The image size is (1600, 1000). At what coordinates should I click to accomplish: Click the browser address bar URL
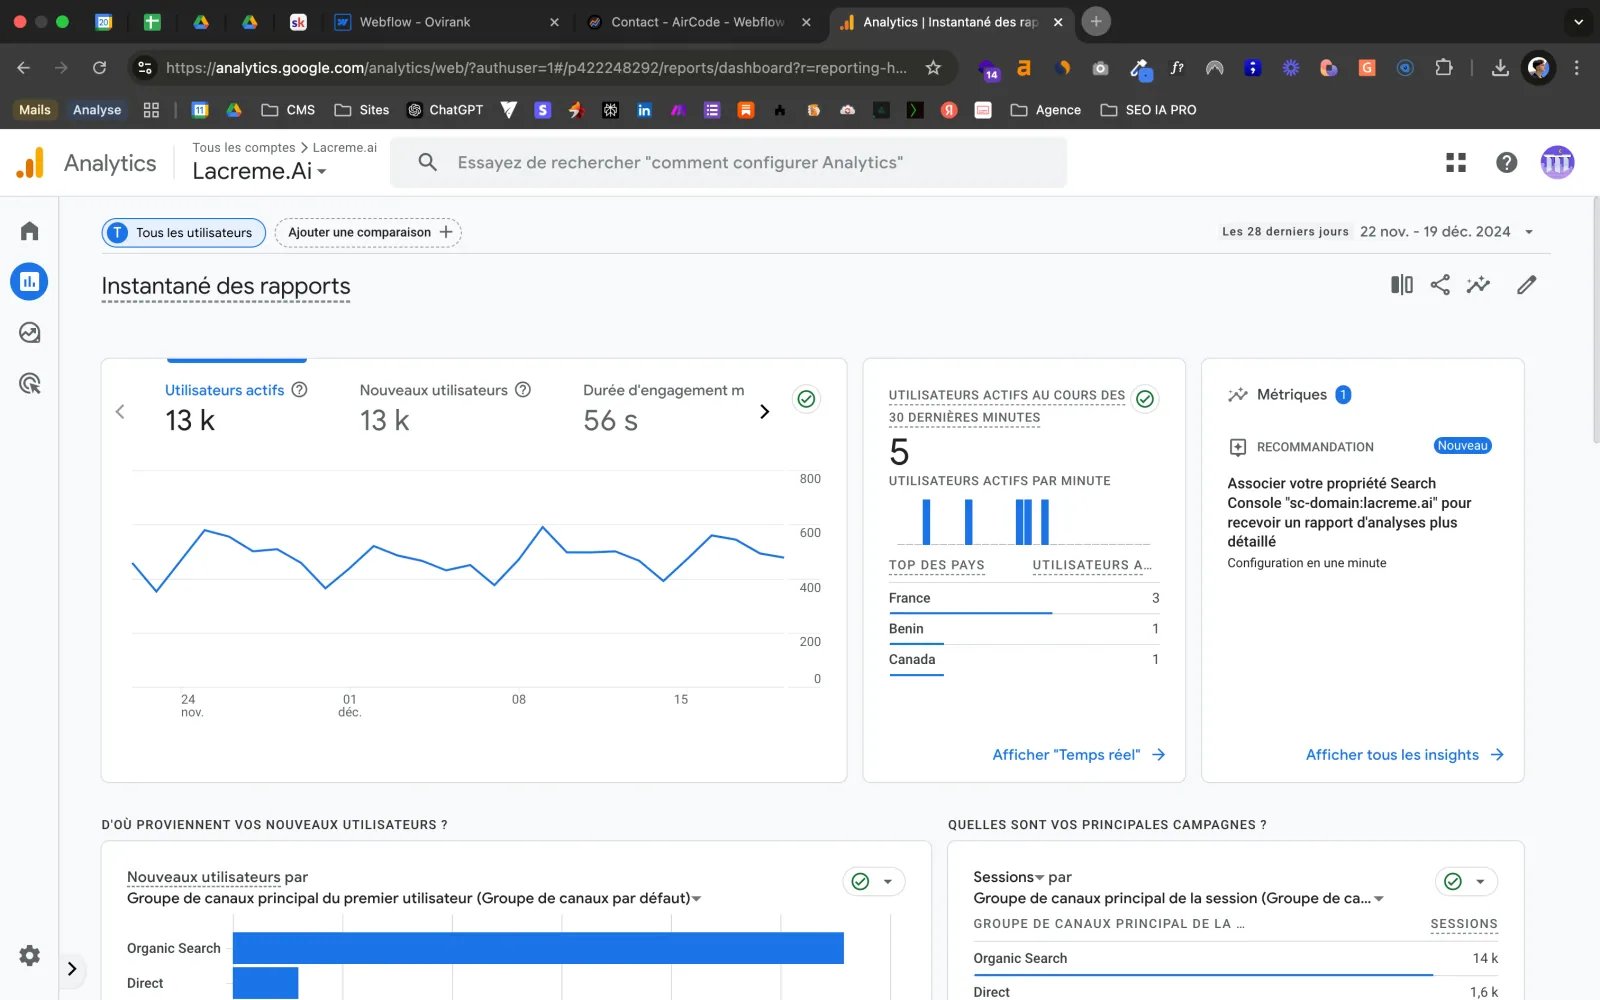pyautogui.click(x=536, y=68)
